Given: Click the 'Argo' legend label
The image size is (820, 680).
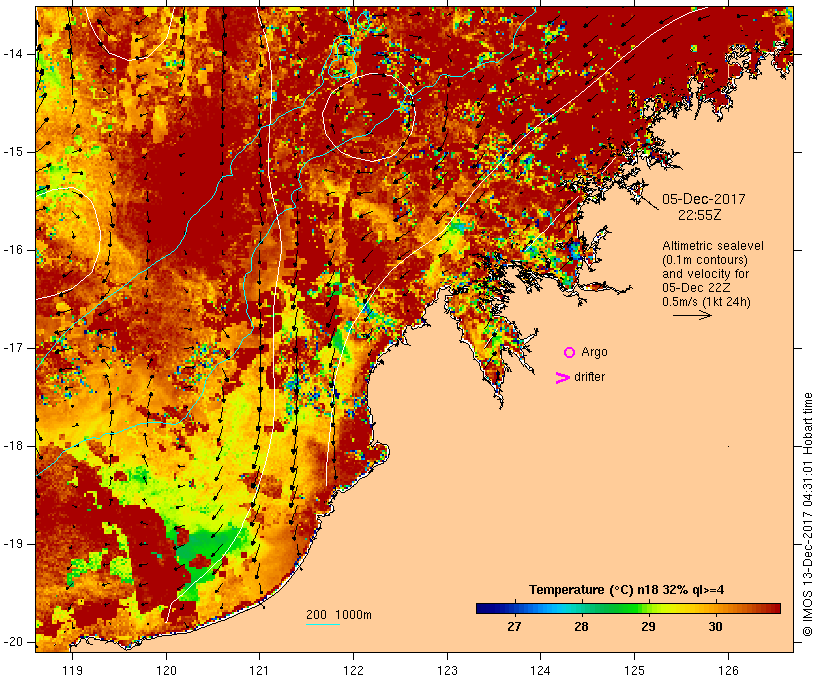Looking at the screenshot, I should point(594,353).
